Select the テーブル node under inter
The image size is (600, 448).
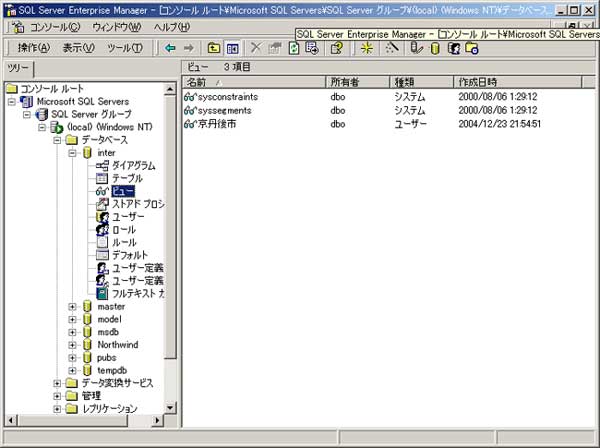coord(127,178)
